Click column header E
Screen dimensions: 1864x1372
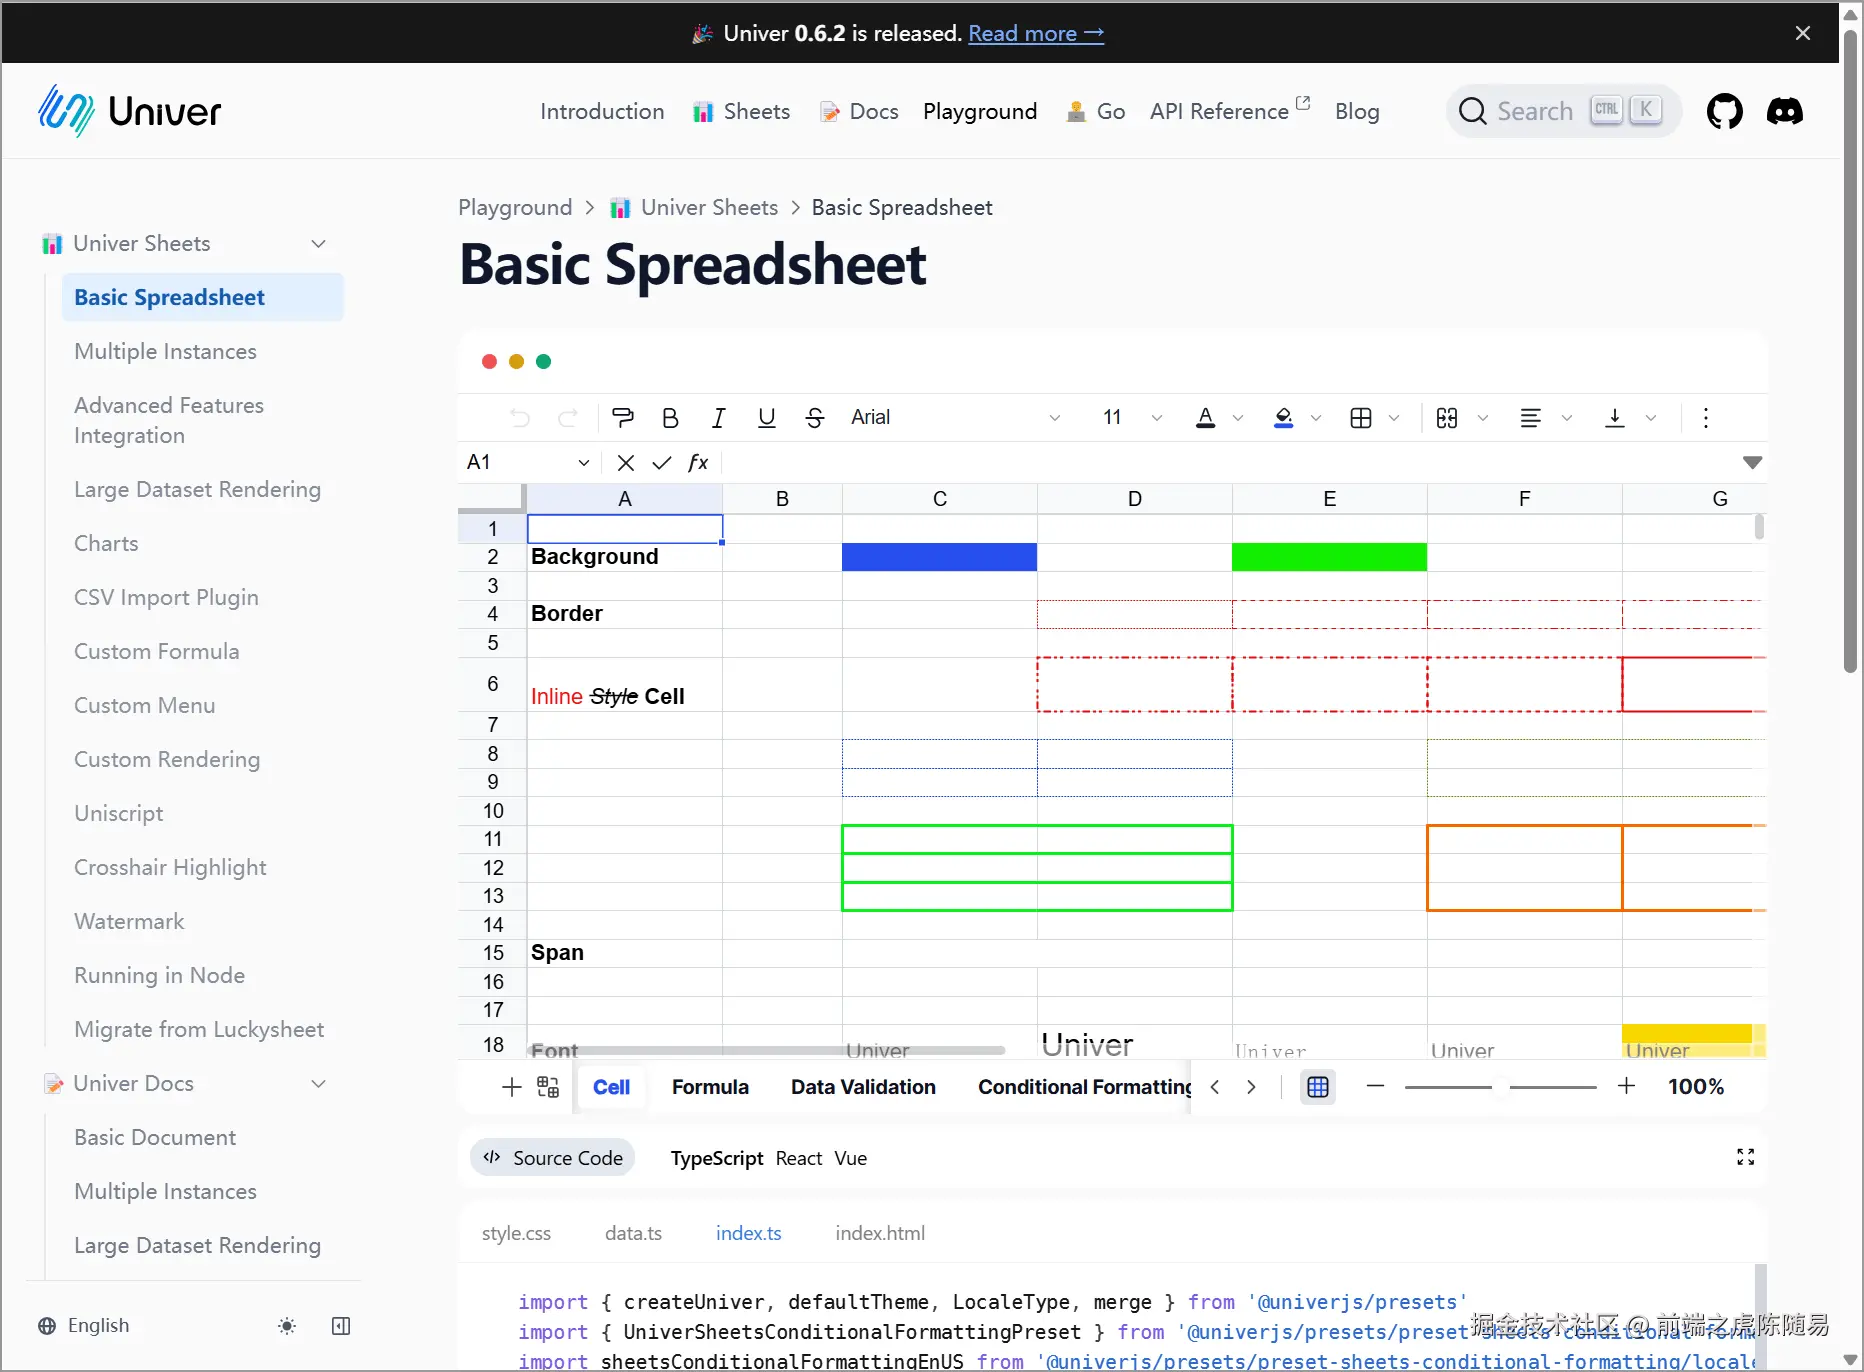1329,499
